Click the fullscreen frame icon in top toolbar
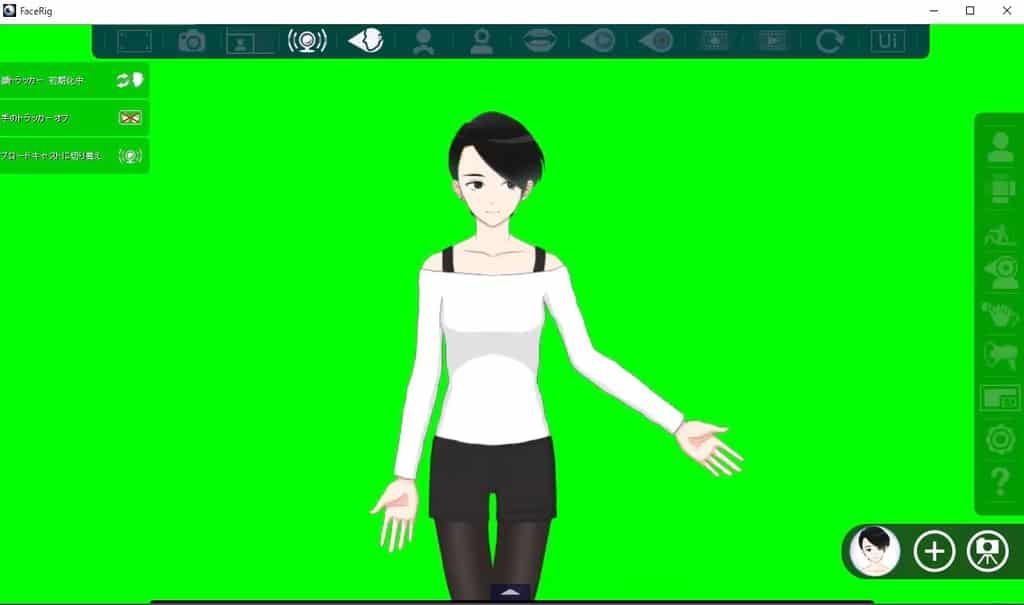The height and width of the screenshot is (605, 1024). [134, 41]
